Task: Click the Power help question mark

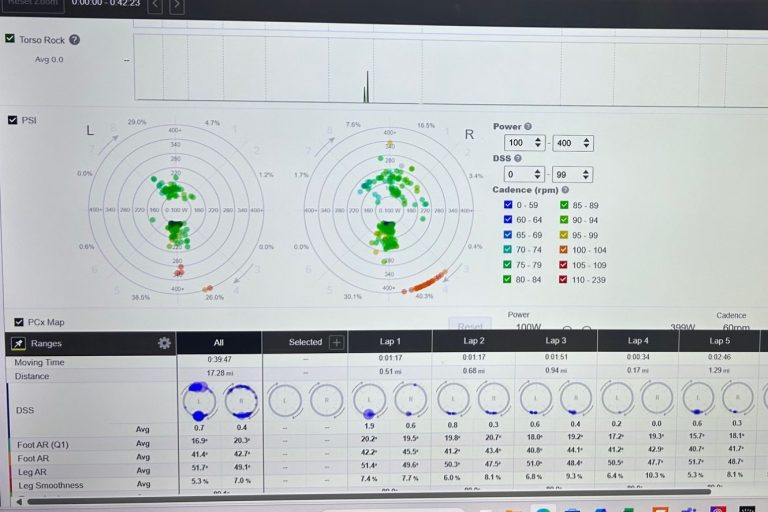Action: (528, 127)
